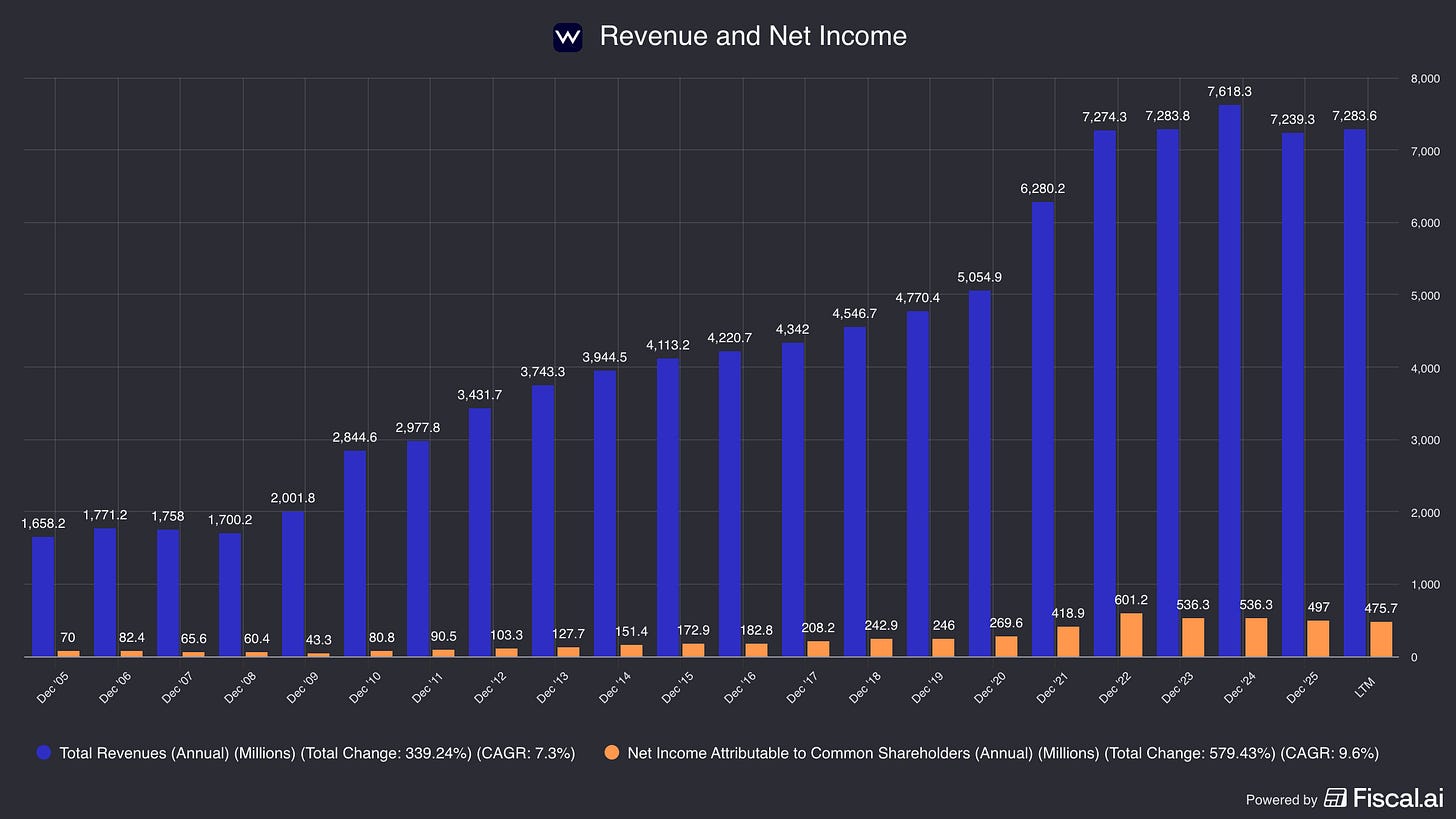Click the revenue value "7,283.8"
The width and height of the screenshot is (1456, 819).
1168,116
